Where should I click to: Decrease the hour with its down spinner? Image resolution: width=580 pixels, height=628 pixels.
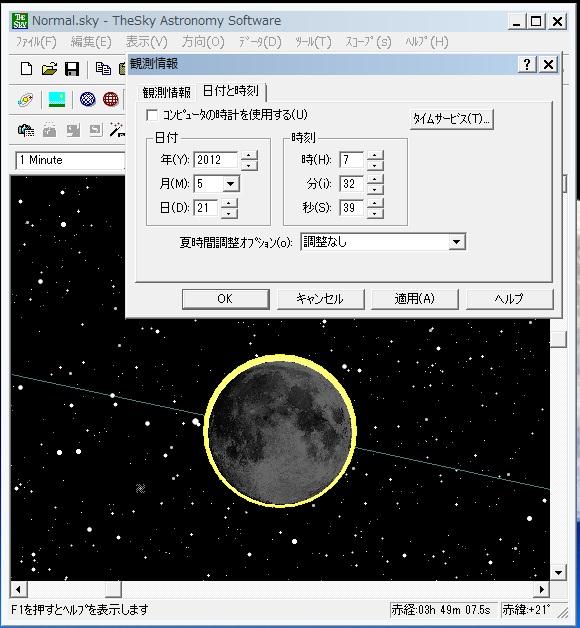tap(375, 165)
